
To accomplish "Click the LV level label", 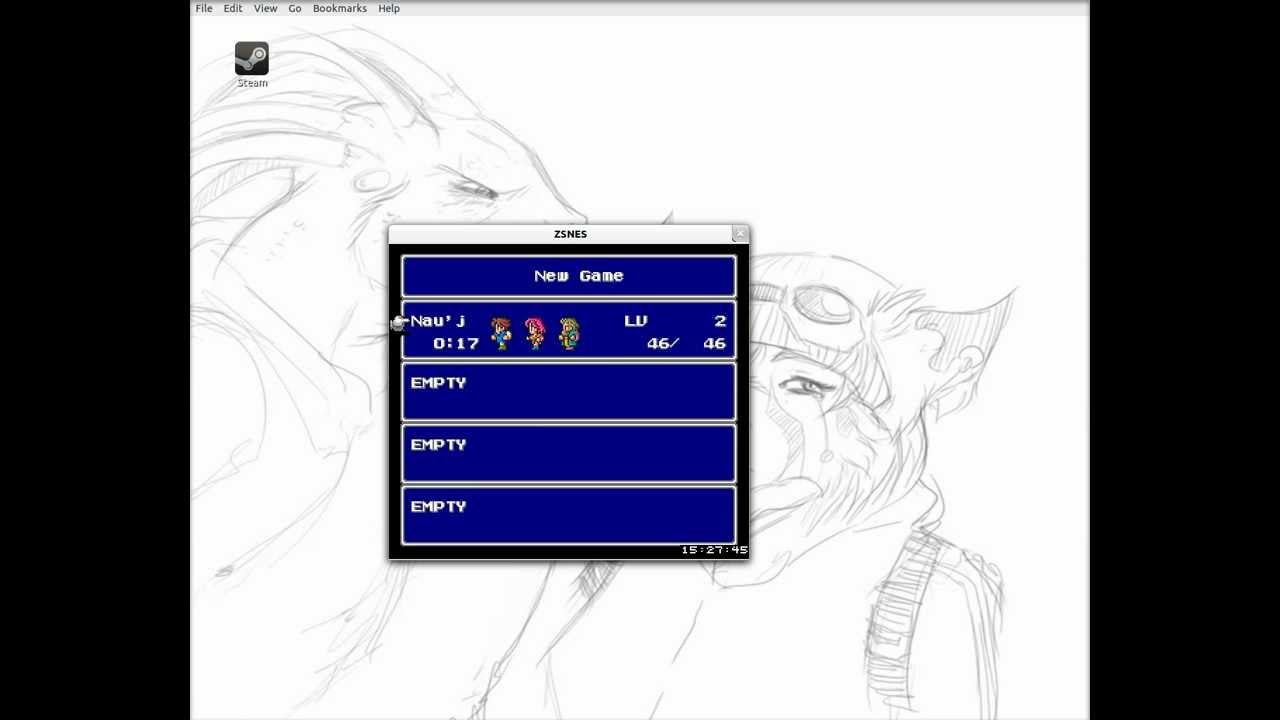I will pyautogui.click(x=636, y=321).
